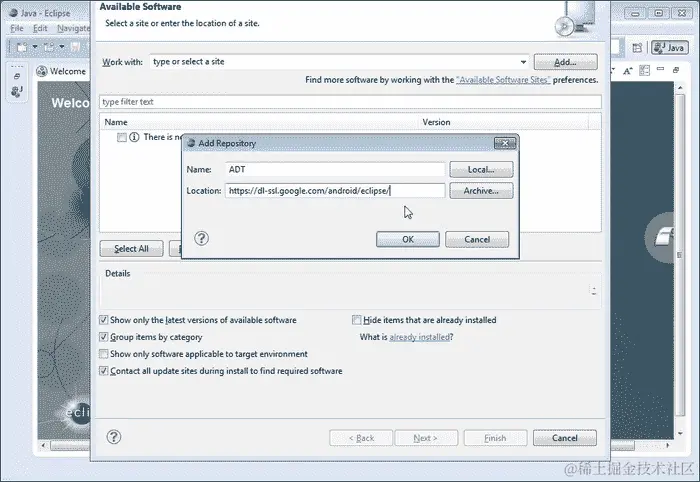Click OK in Add Repository dialog
The height and width of the screenshot is (482, 700).
tap(408, 239)
